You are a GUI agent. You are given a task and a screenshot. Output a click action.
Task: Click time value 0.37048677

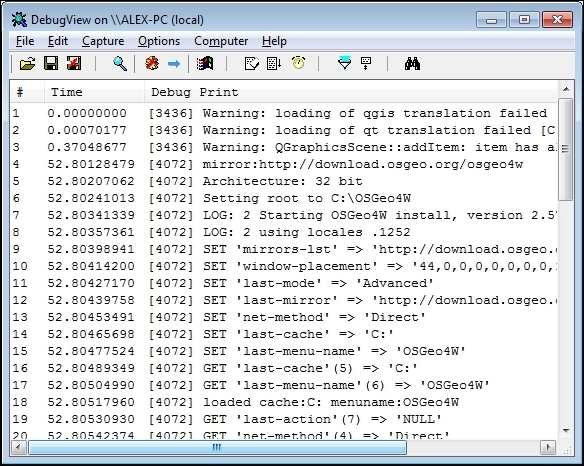(x=87, y=148)
